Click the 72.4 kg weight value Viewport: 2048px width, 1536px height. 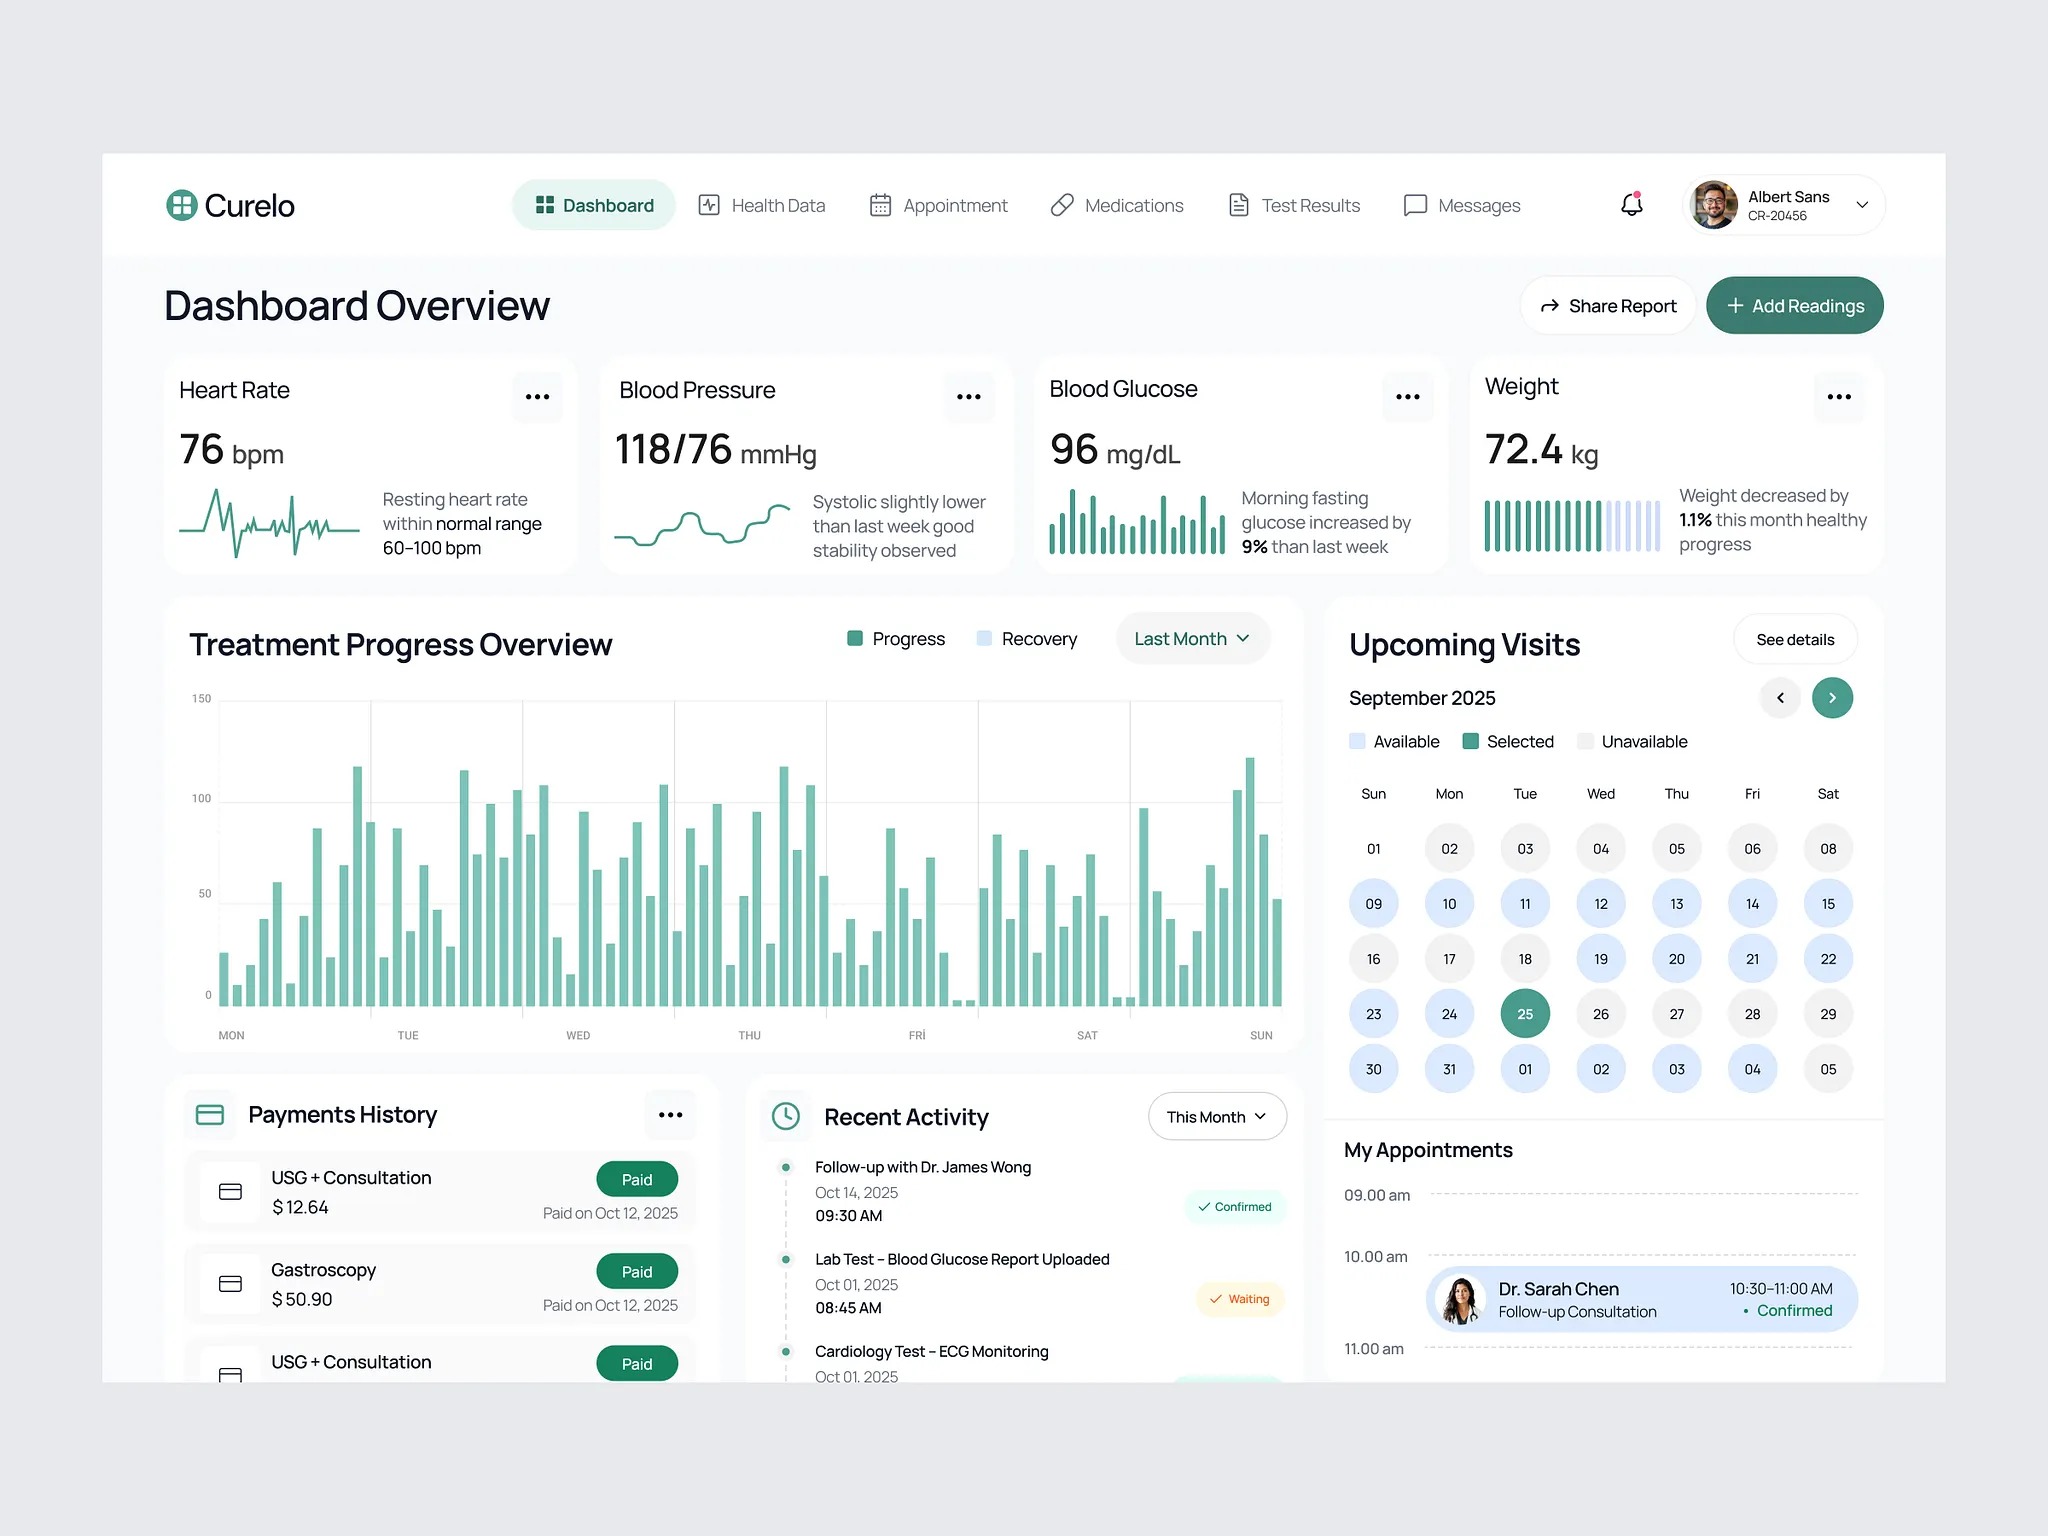(x=1541, y=450)
